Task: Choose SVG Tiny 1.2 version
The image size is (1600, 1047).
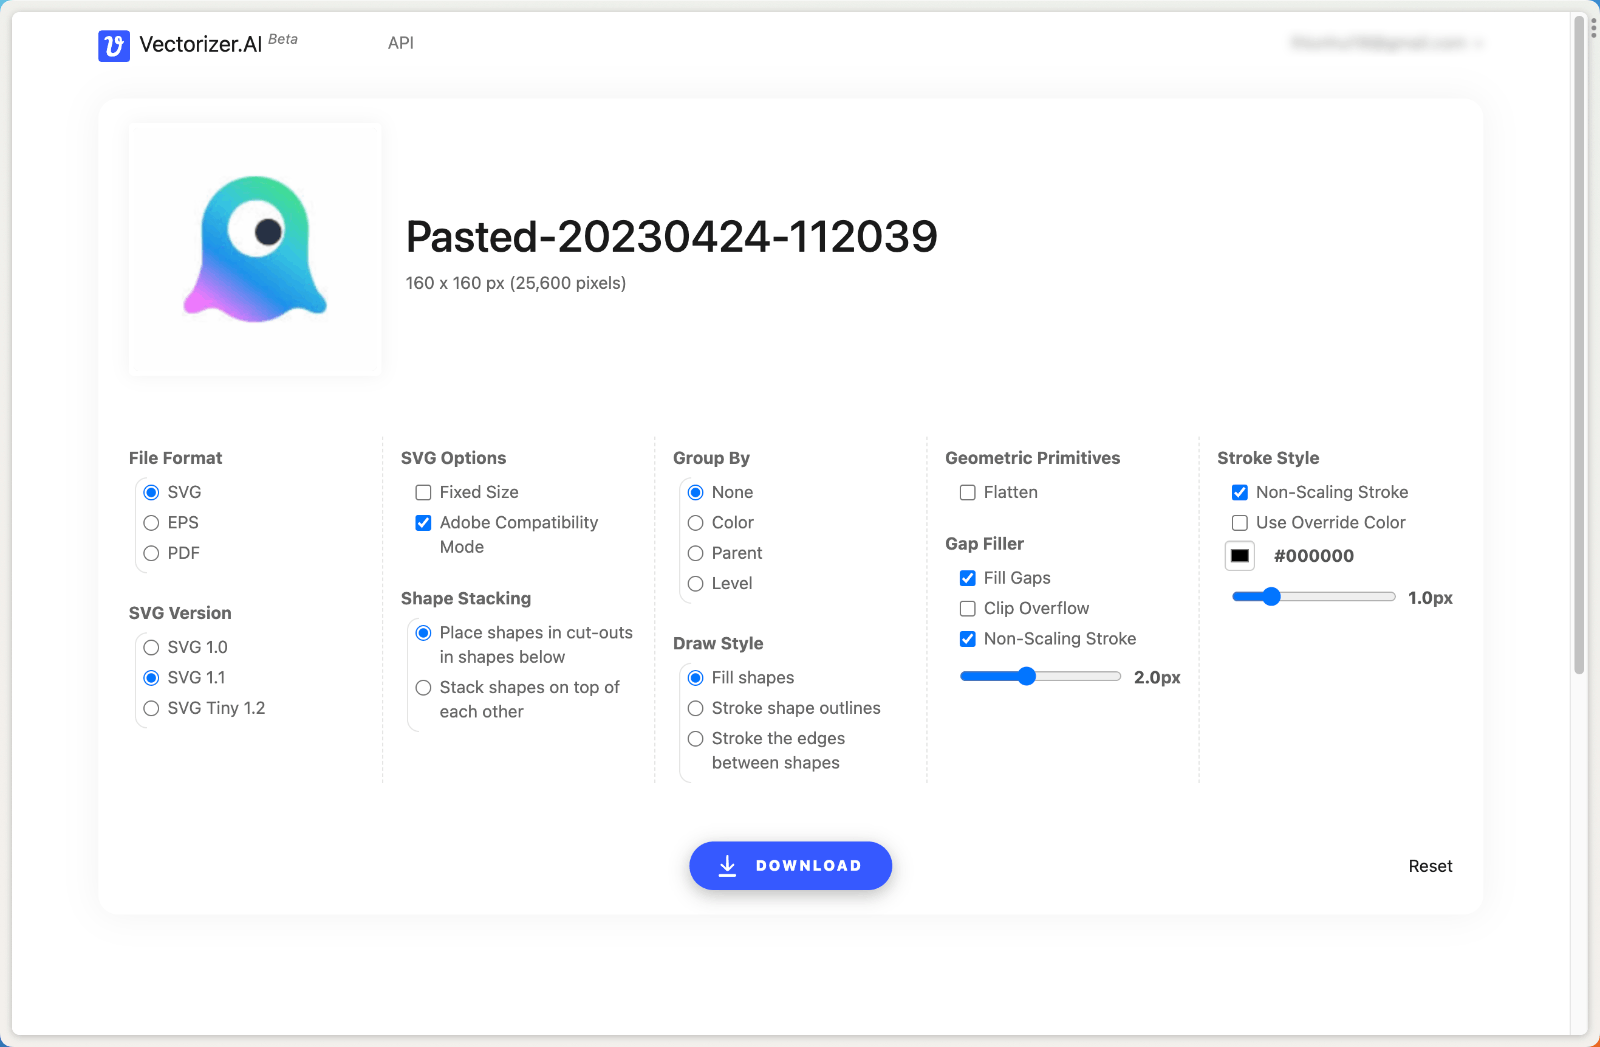Action: [151, 708]
